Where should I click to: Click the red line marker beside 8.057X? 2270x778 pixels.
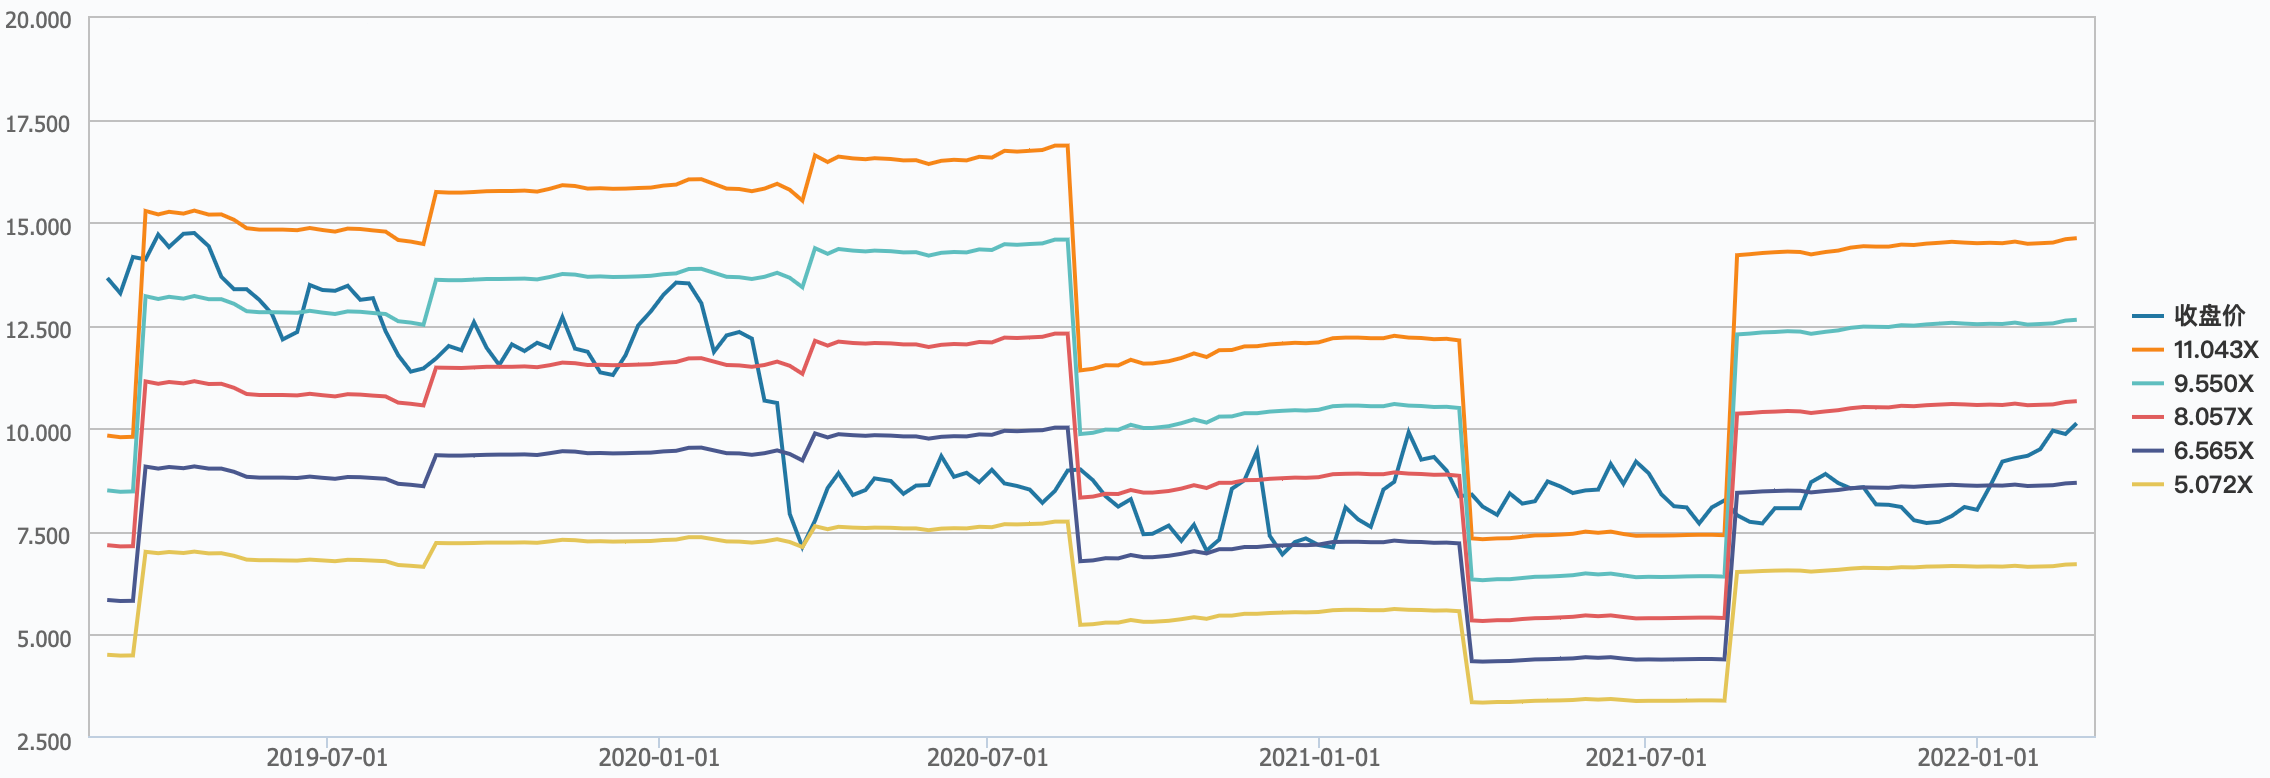point(2148,417)
